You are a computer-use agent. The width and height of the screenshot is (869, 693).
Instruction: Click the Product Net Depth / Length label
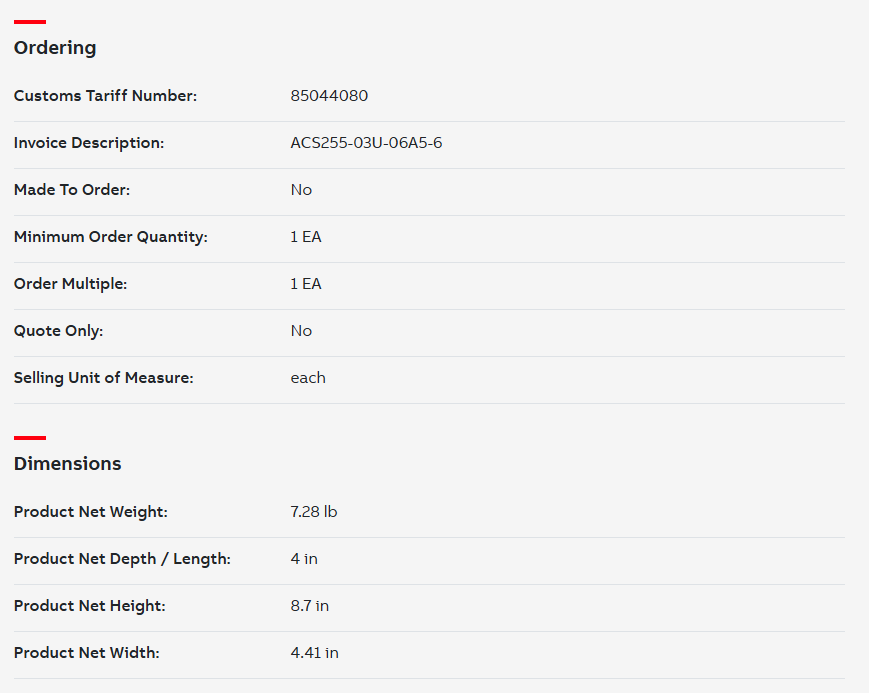click(x=122, y=559)
